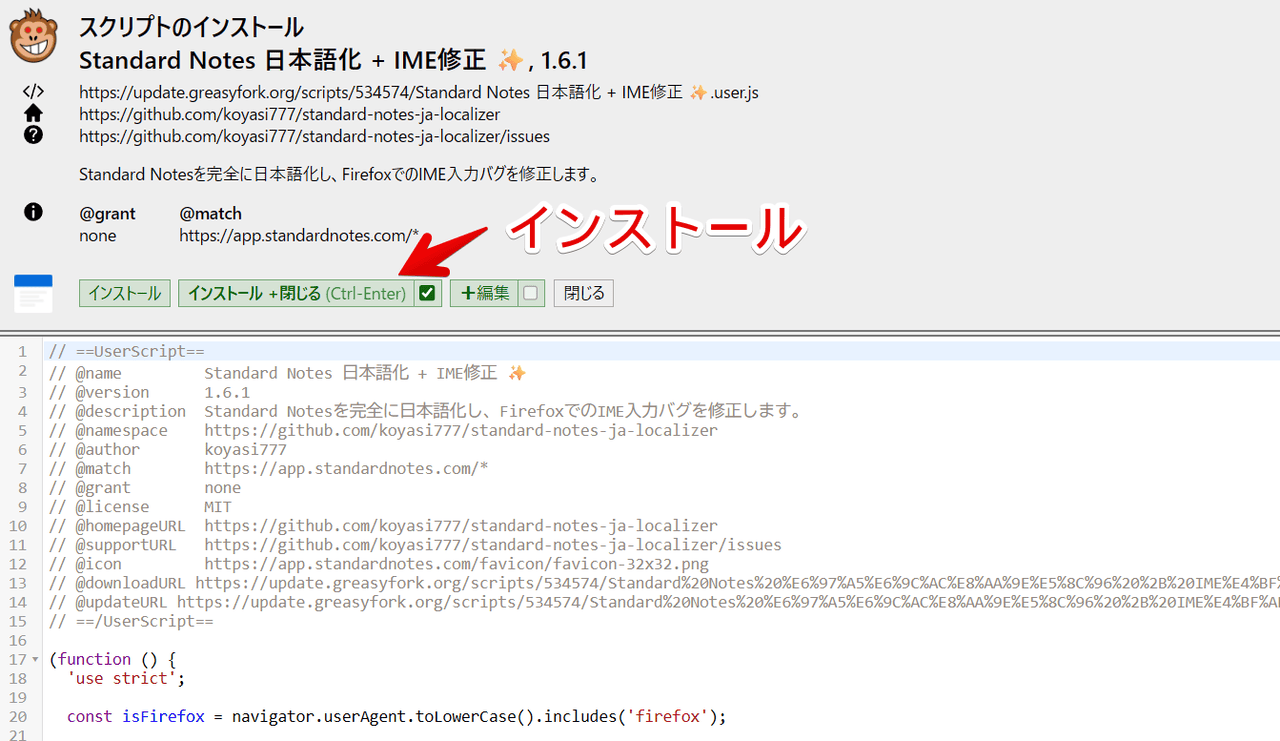
Task: Click the '// @description' code line
Action: click(x=426, y=411)
